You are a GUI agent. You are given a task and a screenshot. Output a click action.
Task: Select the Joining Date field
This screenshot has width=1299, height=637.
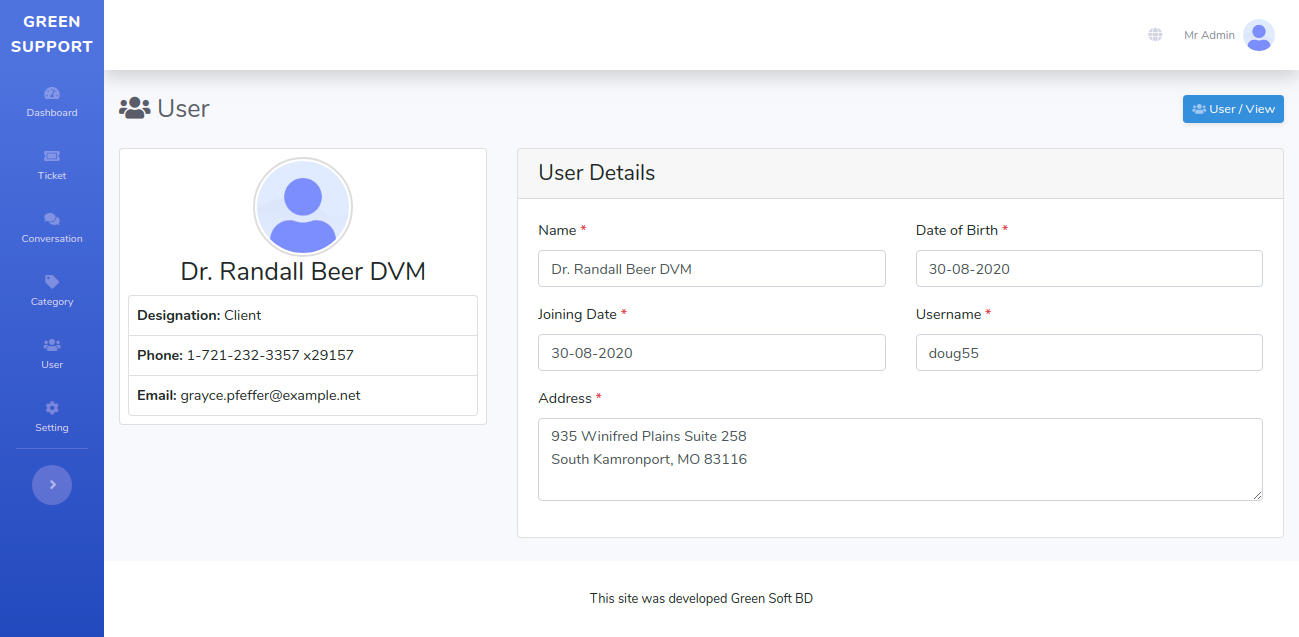711,352
